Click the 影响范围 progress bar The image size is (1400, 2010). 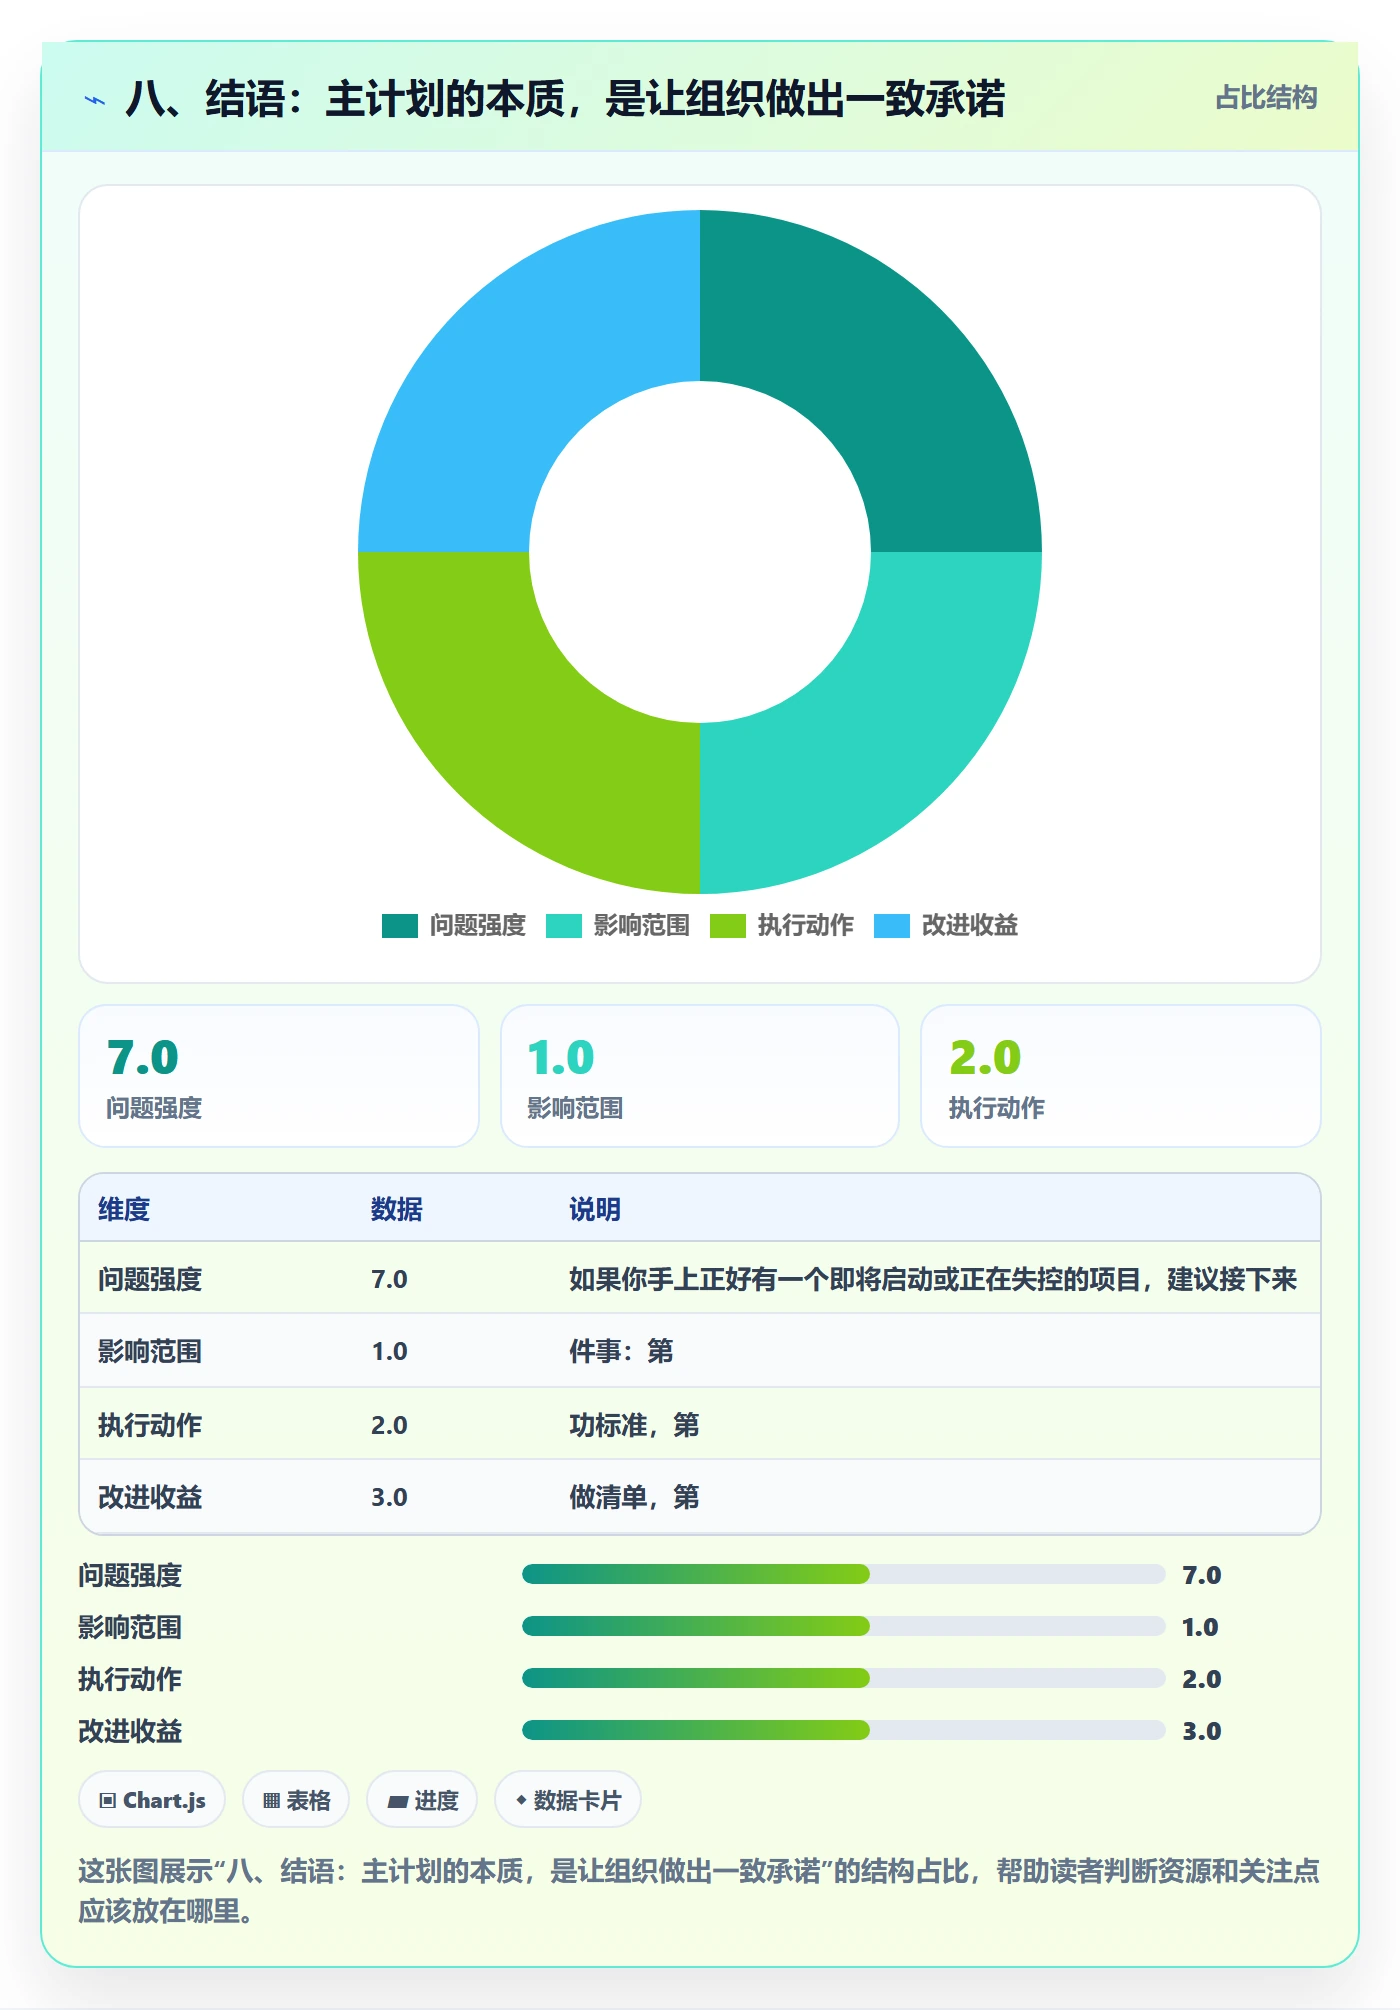coord(844,1627)
